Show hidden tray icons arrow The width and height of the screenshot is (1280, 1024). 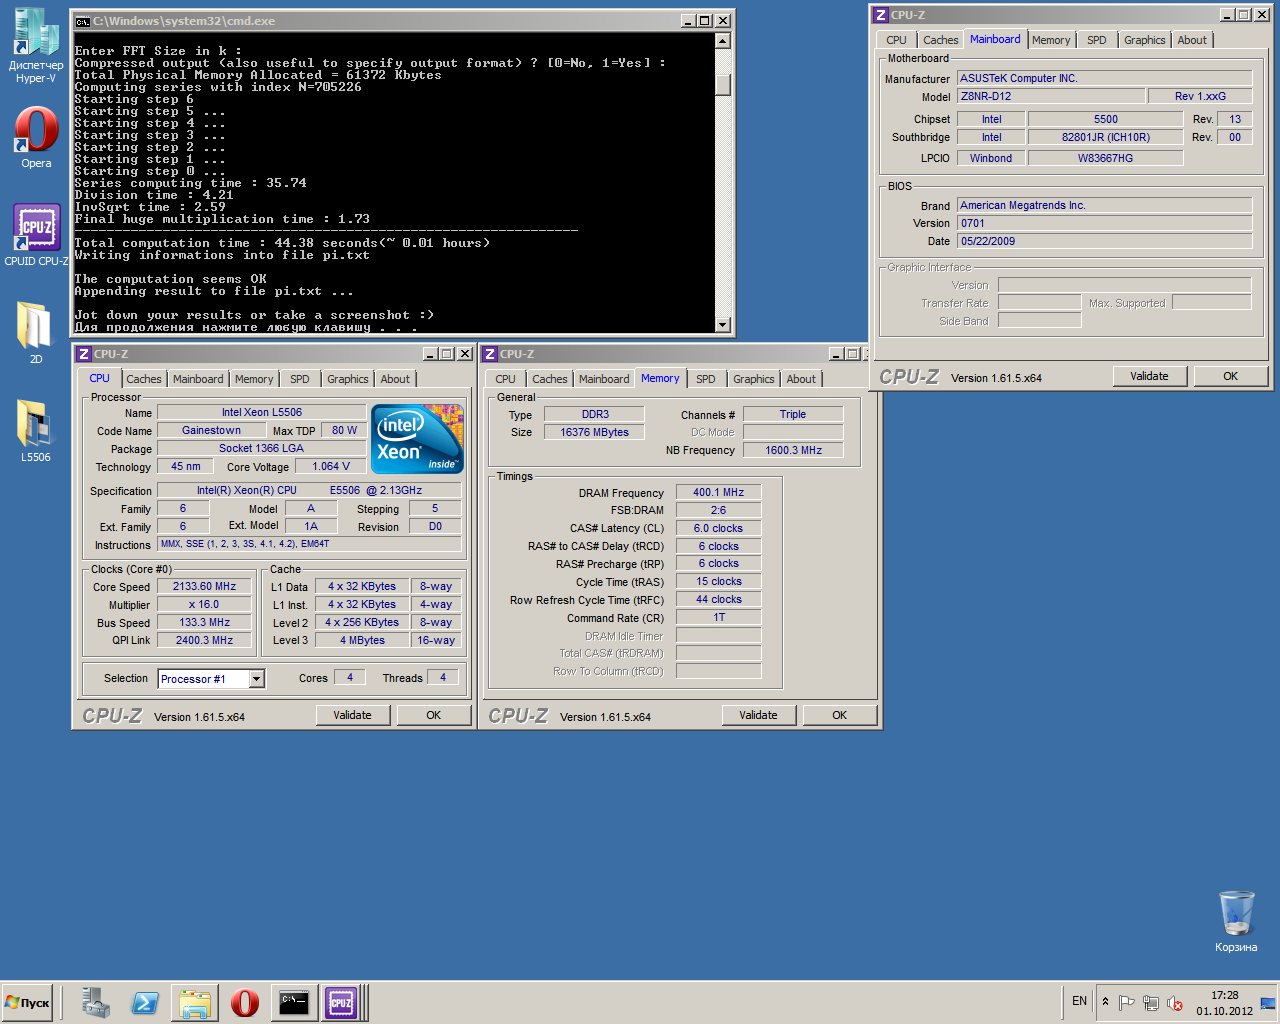tap(1105, 1002)
